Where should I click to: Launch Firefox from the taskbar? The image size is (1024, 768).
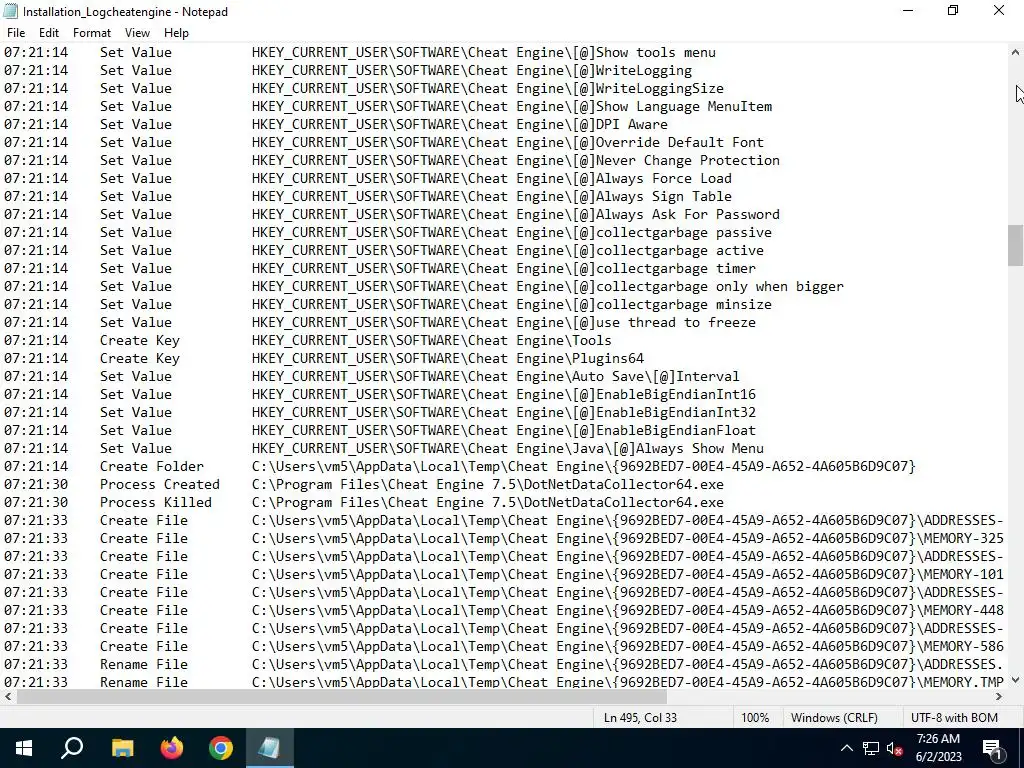(x=172, y=748)
